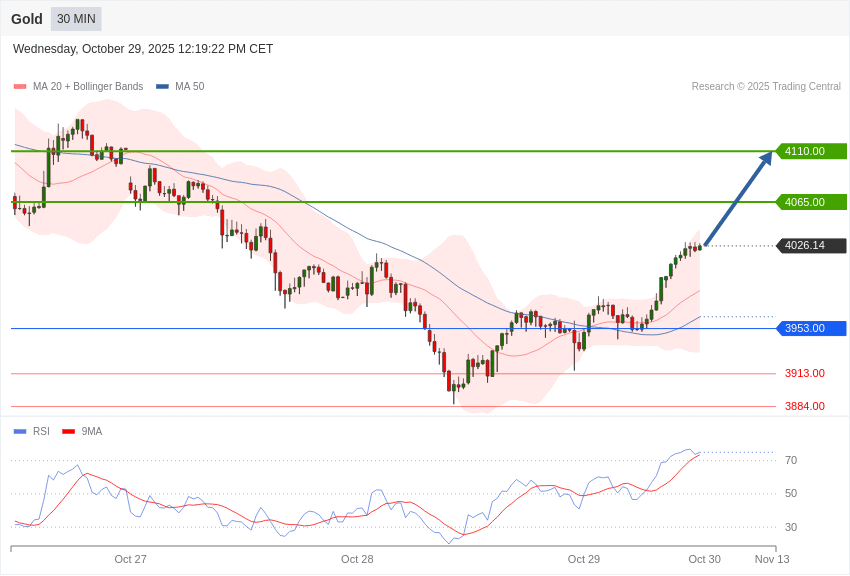Click the chart timestamp text
This screenshot has height=576, width=850.
(x=143, y=49)
